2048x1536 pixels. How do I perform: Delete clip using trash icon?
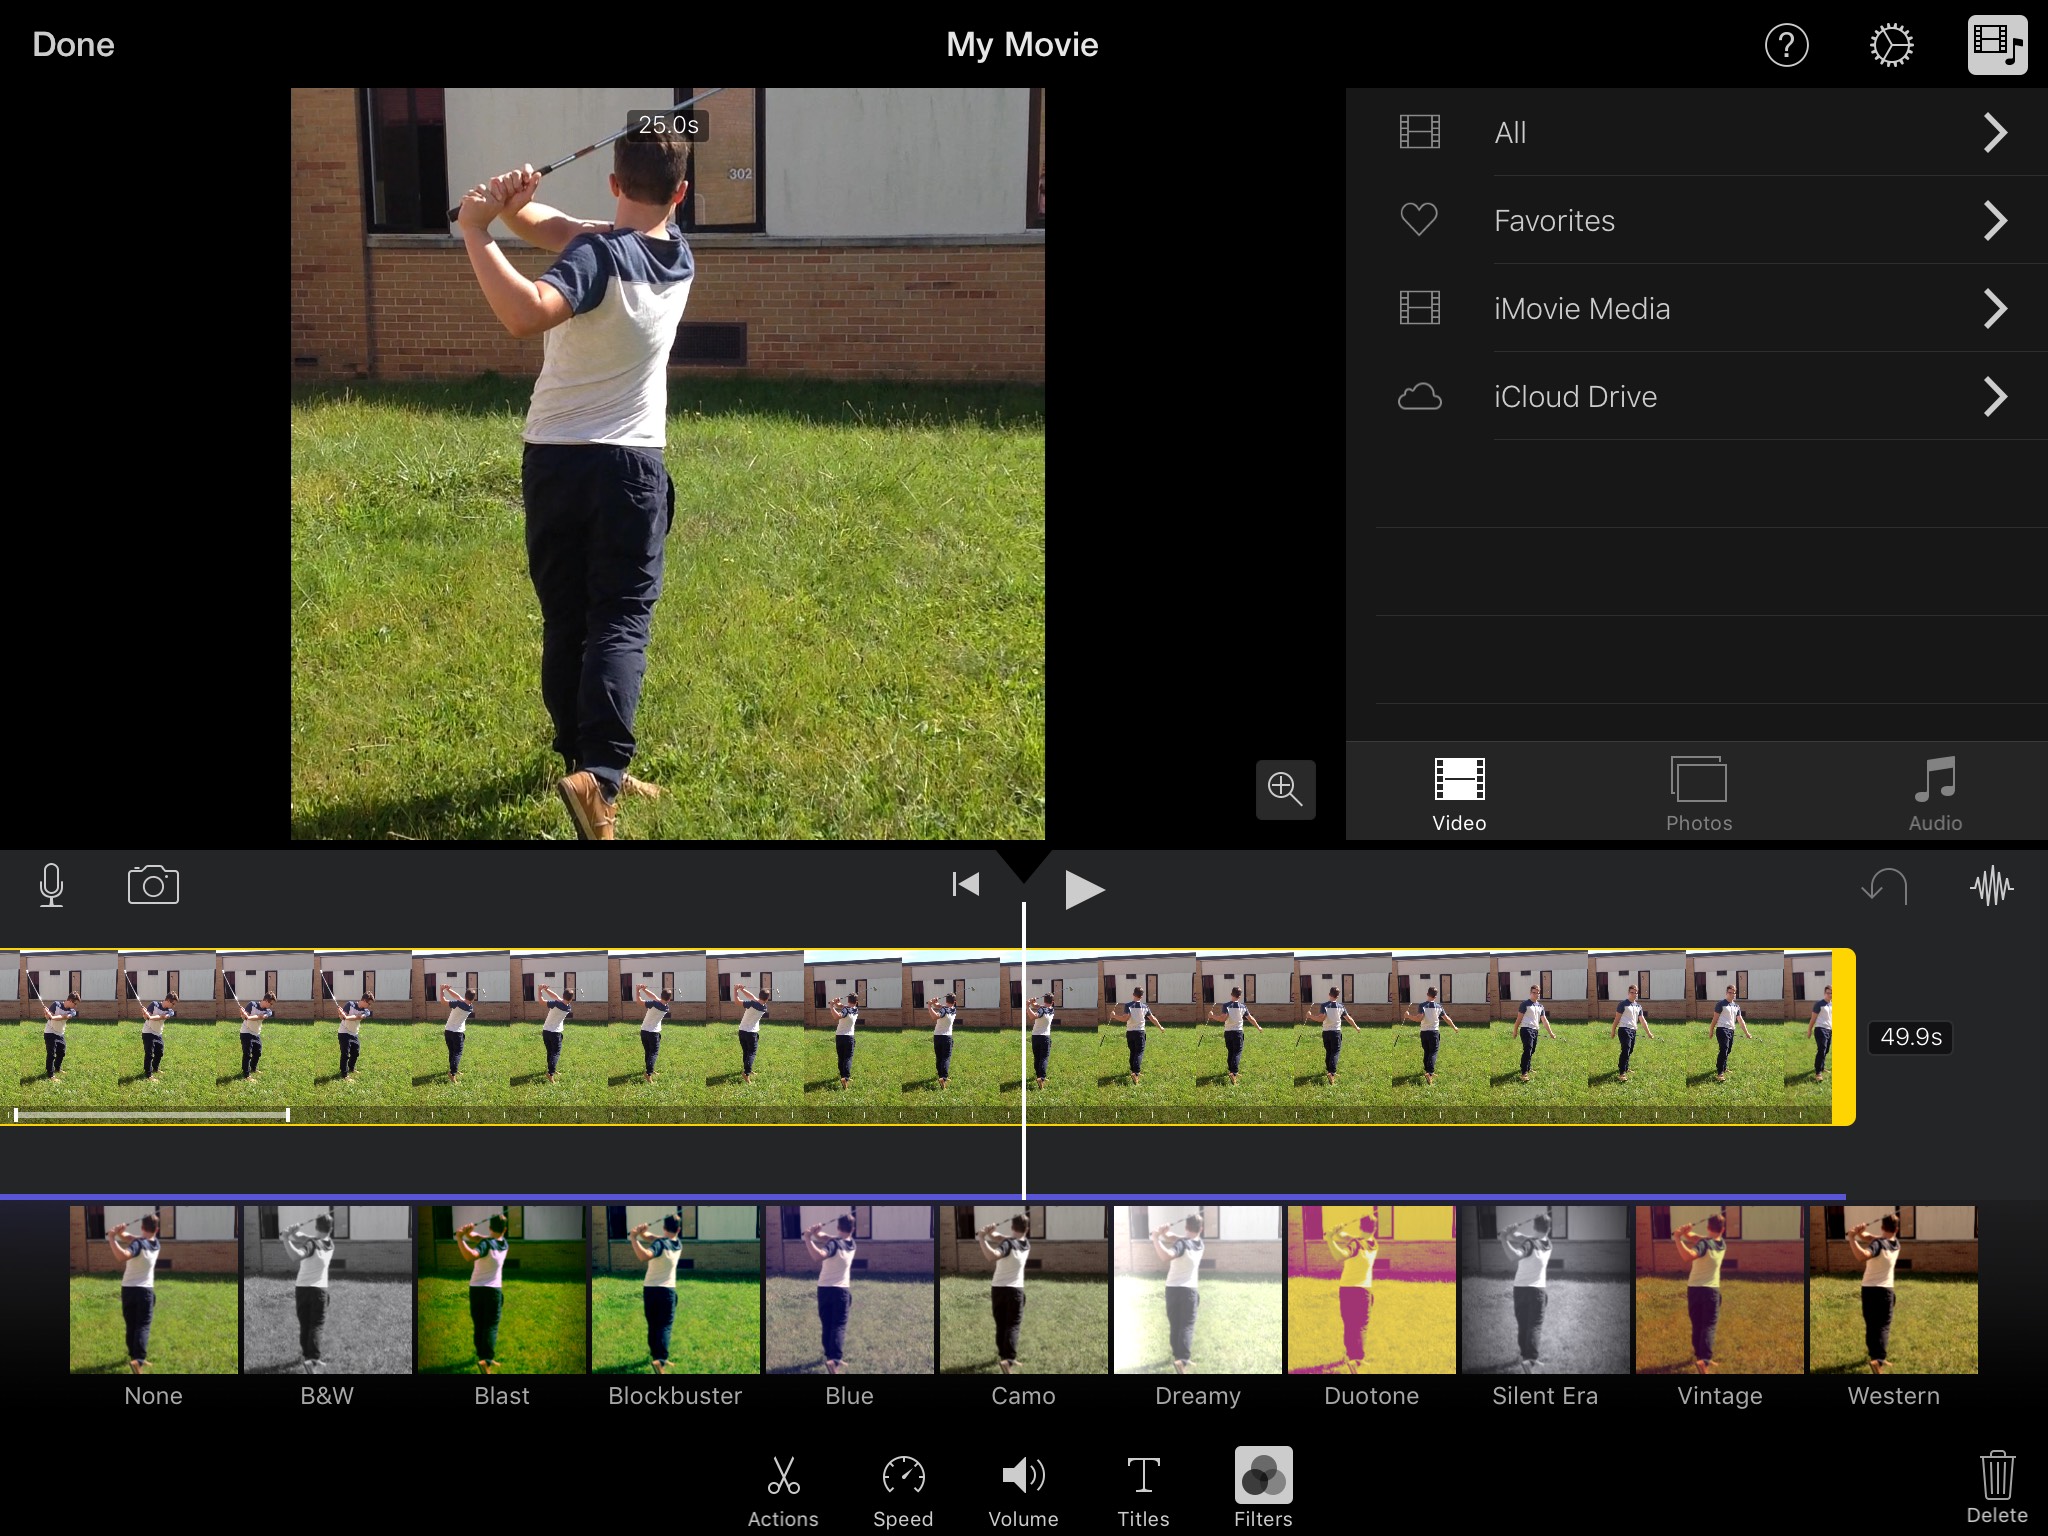tap(1997, 1486)
